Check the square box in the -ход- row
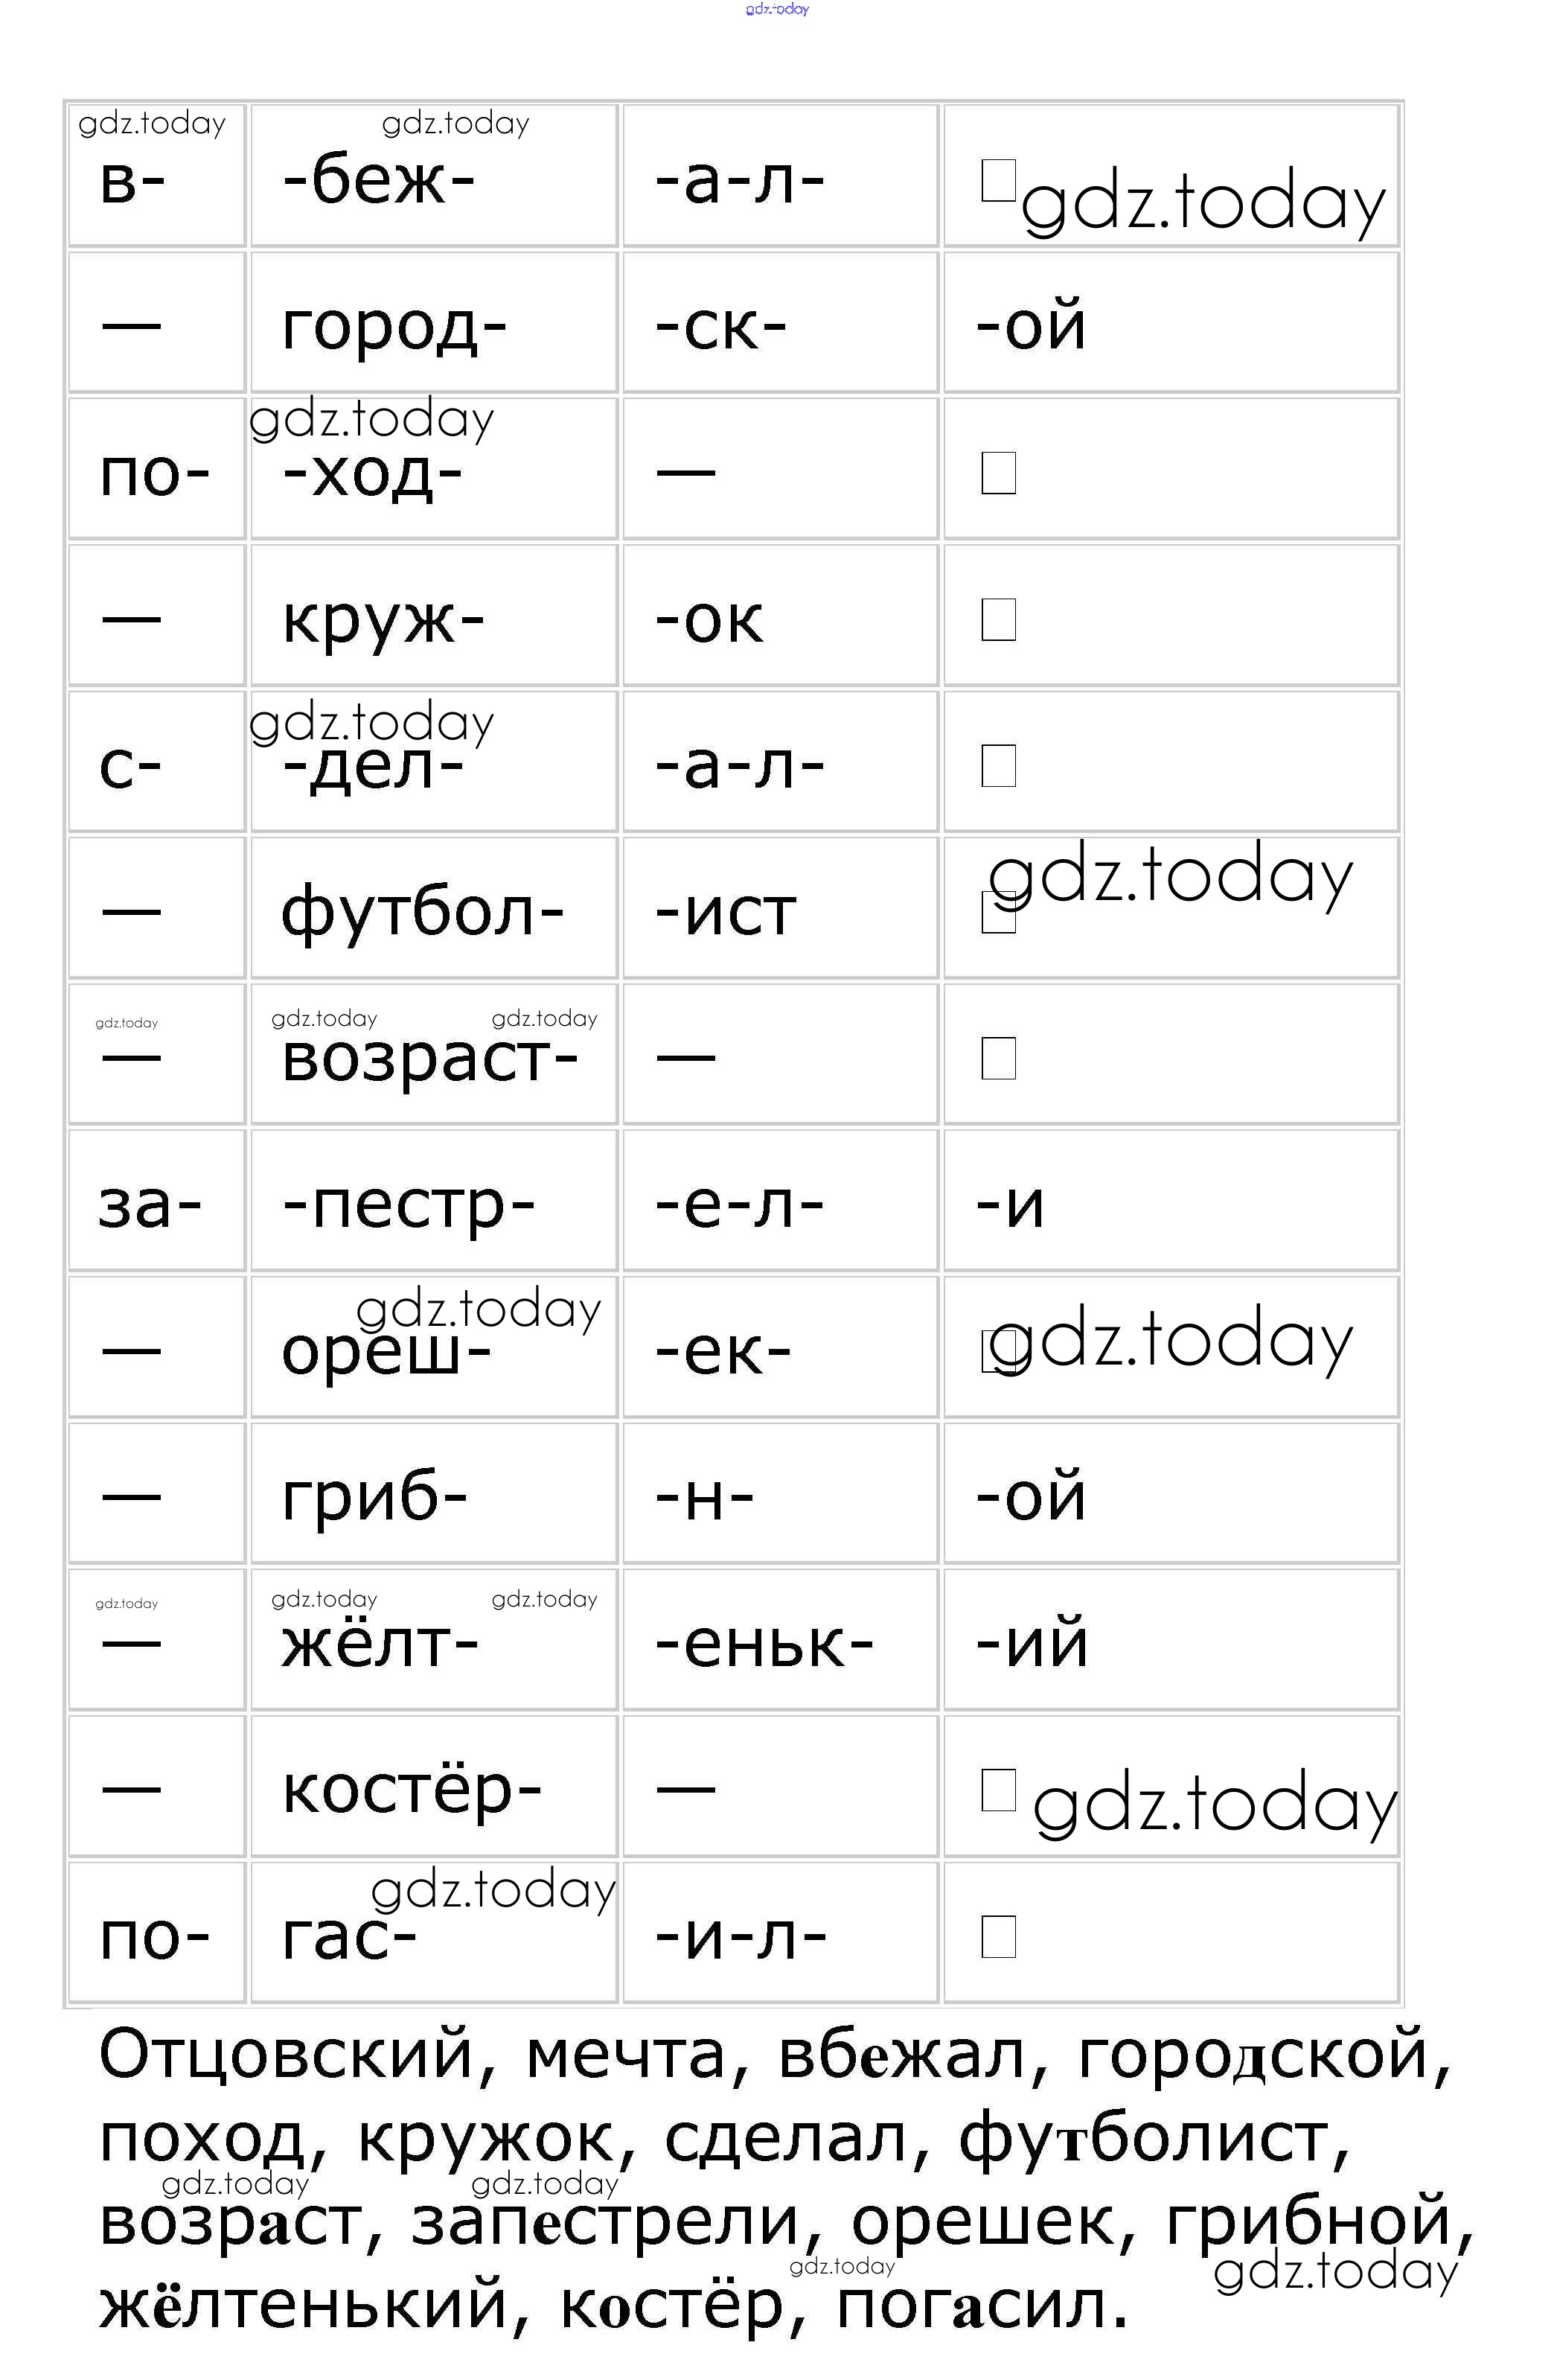The width and height of the screenshot is (1554, 2380). point(998,473)
